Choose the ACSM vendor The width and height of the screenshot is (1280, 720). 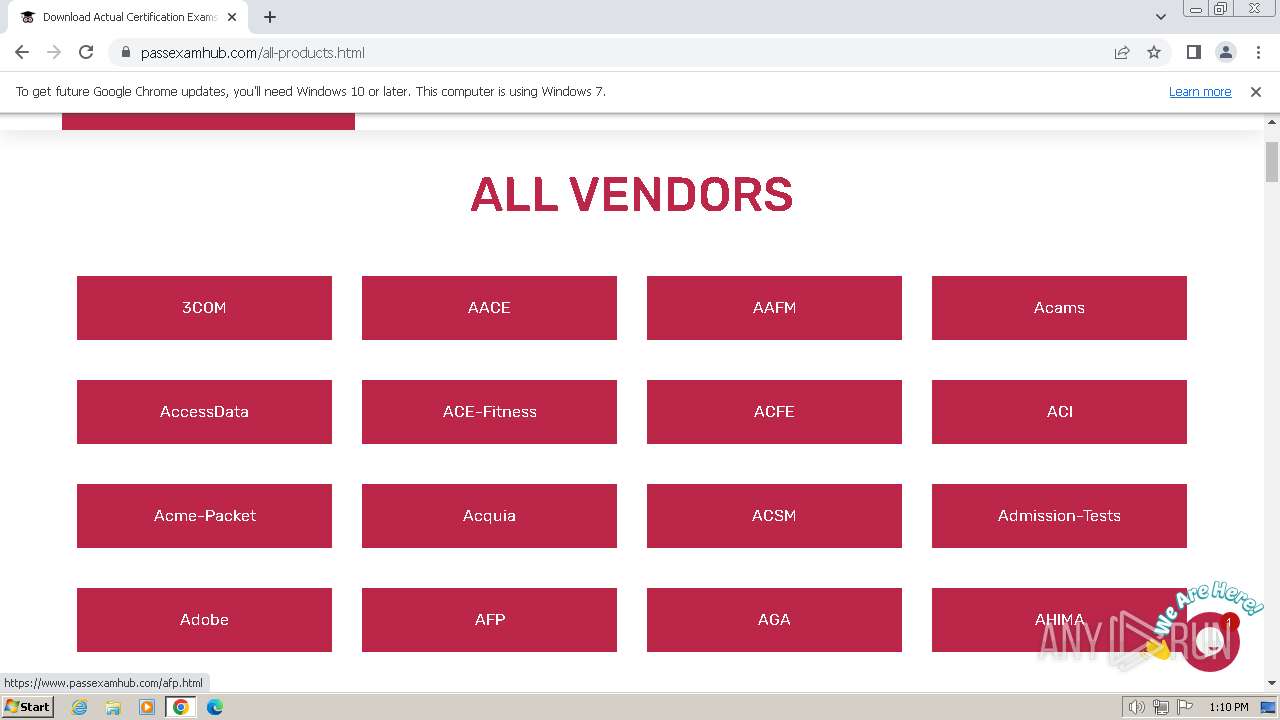pyautogui.click(x=774, y=516)
